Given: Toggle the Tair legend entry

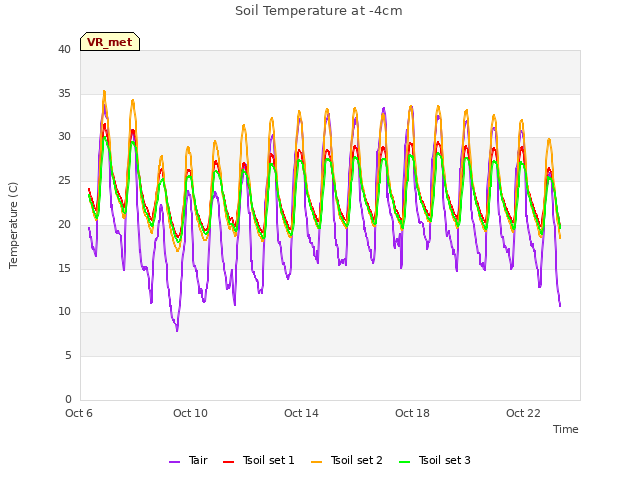Looking at the screenshot, I should pos(189,460).
